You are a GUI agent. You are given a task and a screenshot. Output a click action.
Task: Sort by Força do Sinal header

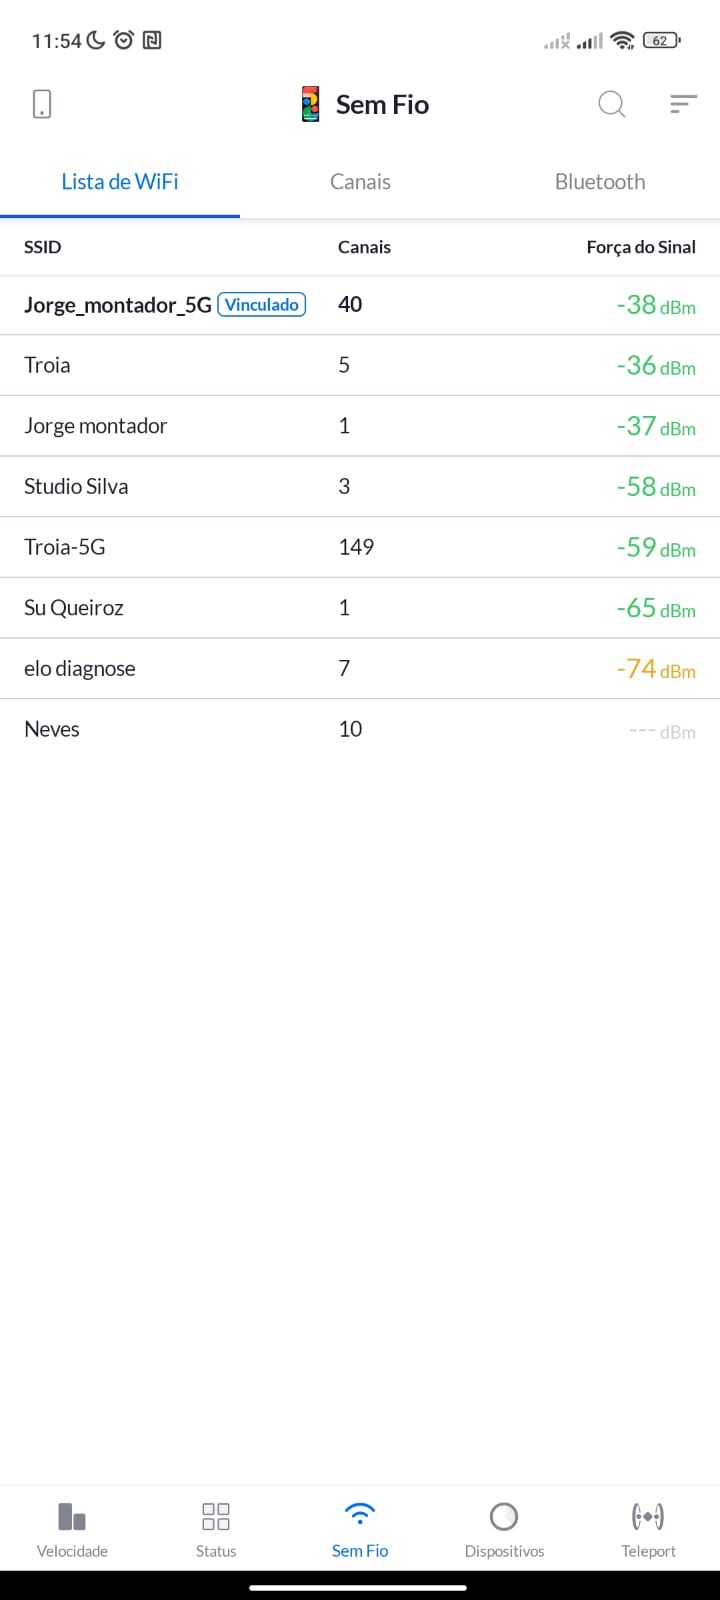point(641,247)
